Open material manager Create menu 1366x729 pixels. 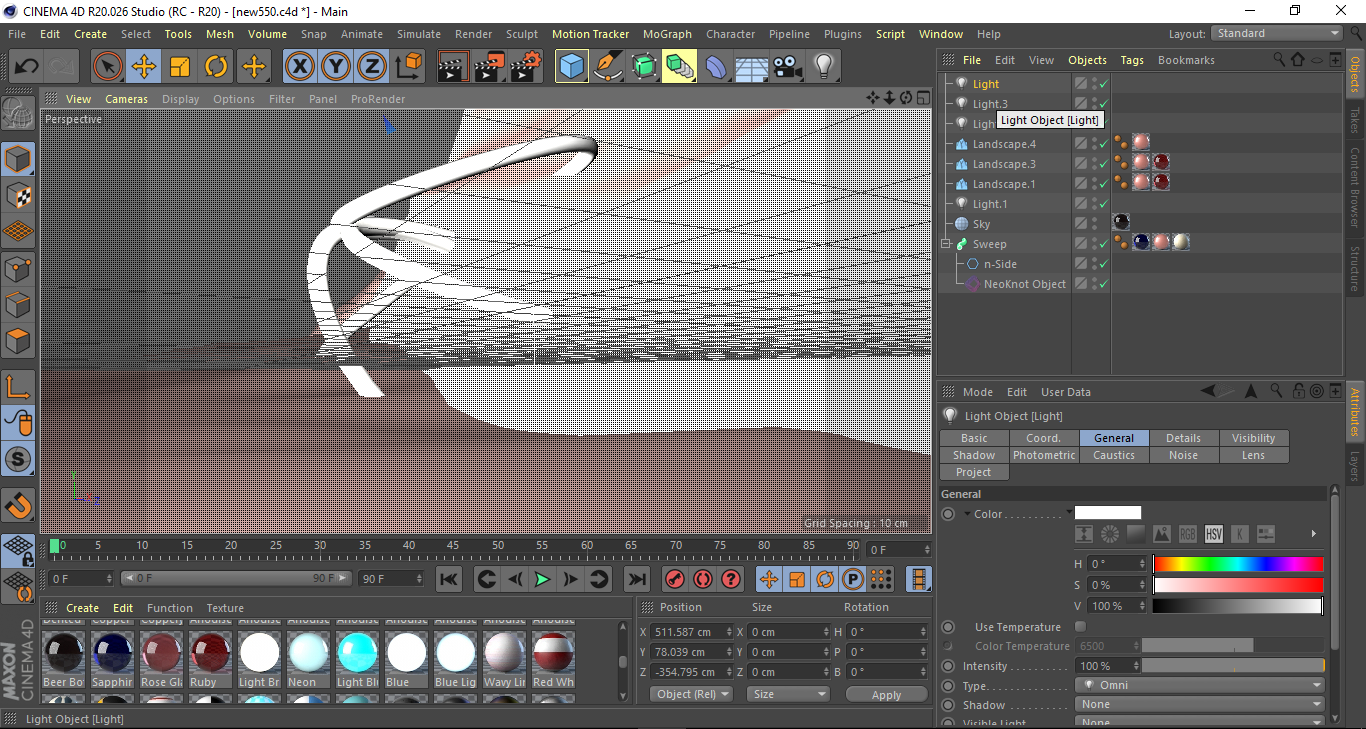(83, 608)
